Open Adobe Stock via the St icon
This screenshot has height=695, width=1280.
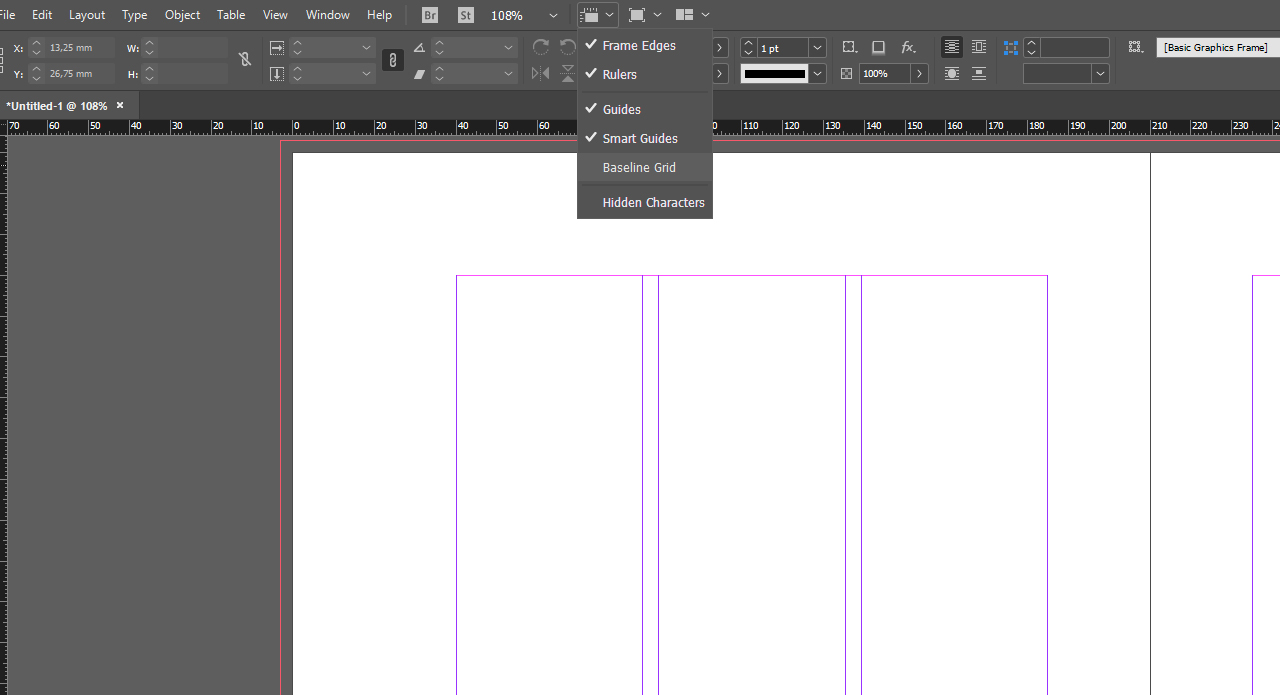[465, 15]
